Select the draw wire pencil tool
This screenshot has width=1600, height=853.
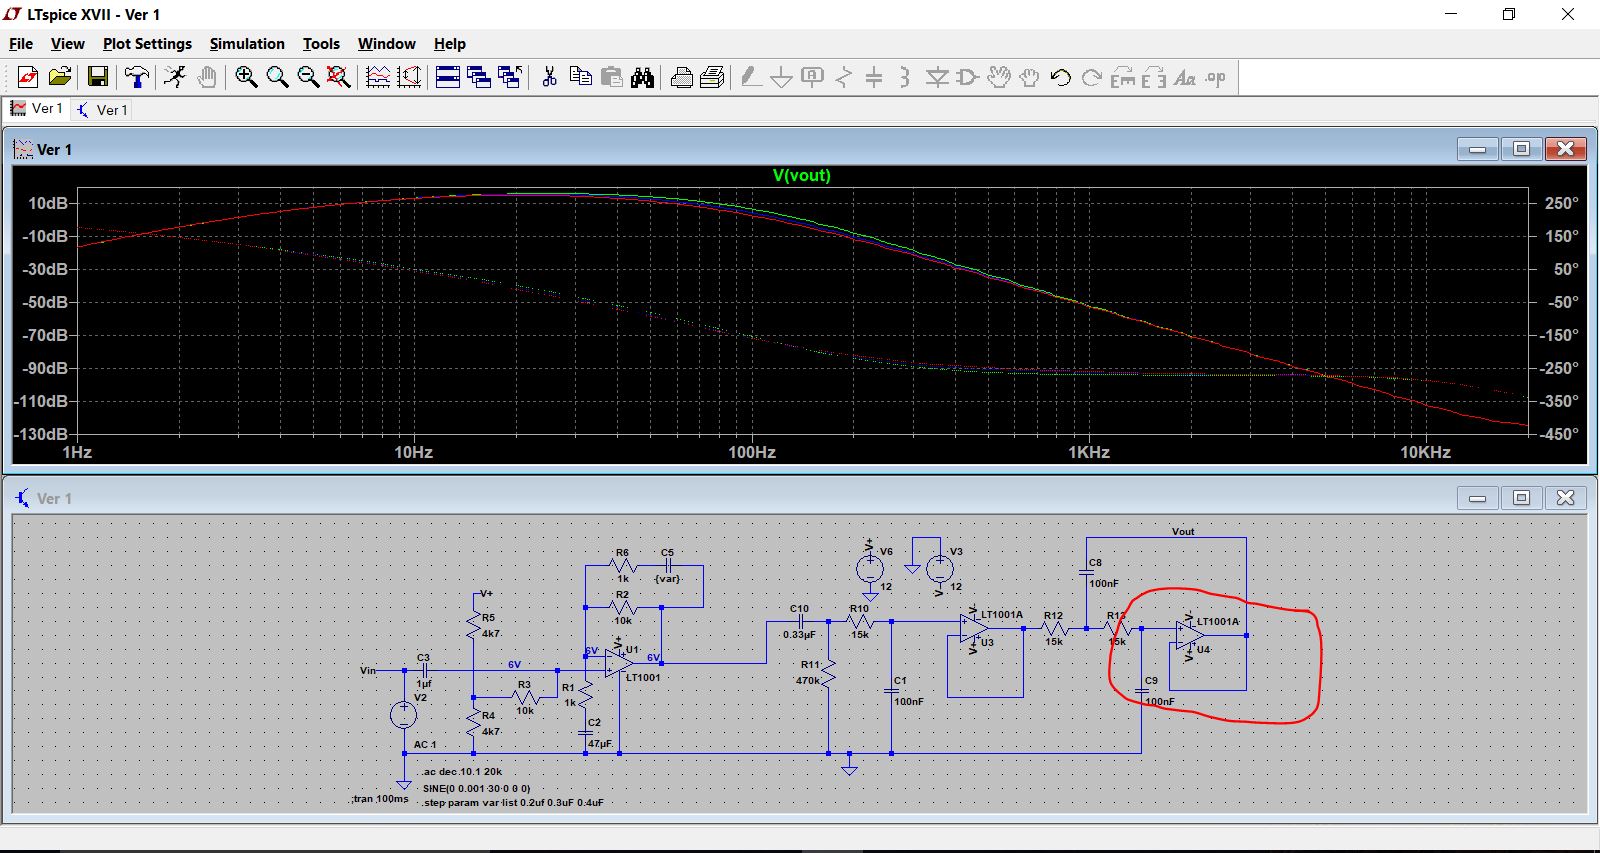pos(751,77)
